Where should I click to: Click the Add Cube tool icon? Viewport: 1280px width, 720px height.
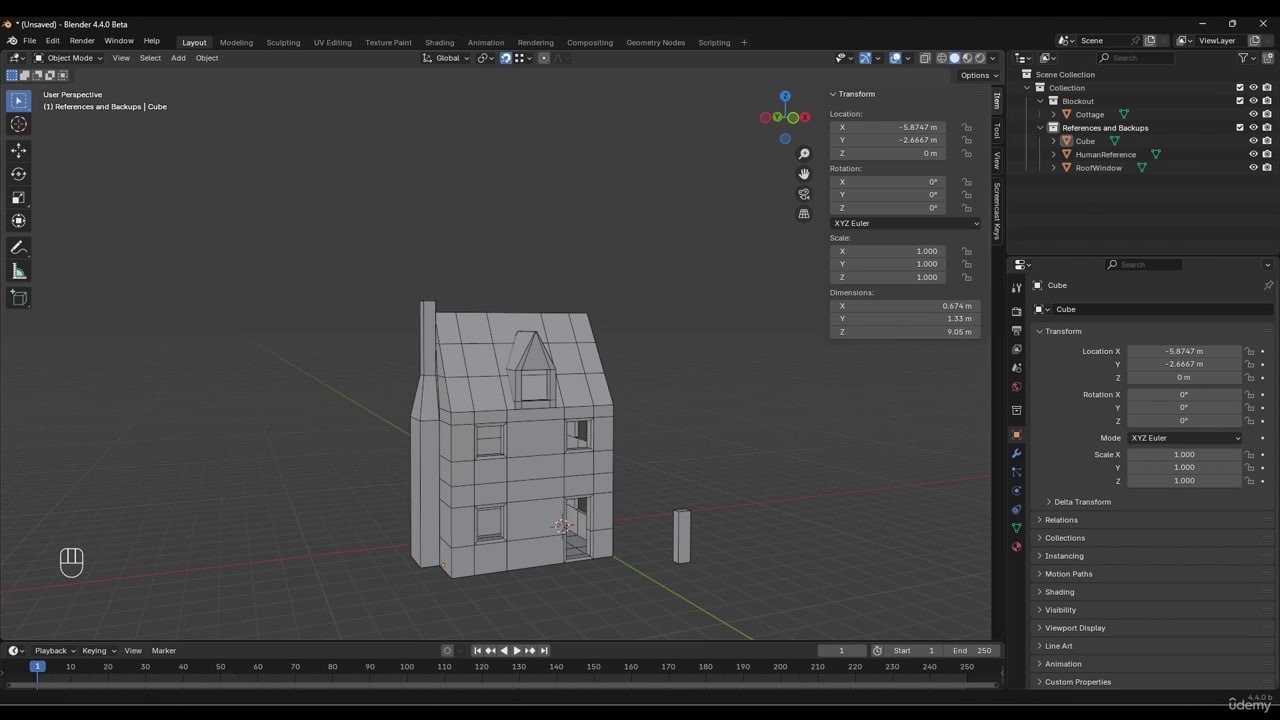point(18,297)
